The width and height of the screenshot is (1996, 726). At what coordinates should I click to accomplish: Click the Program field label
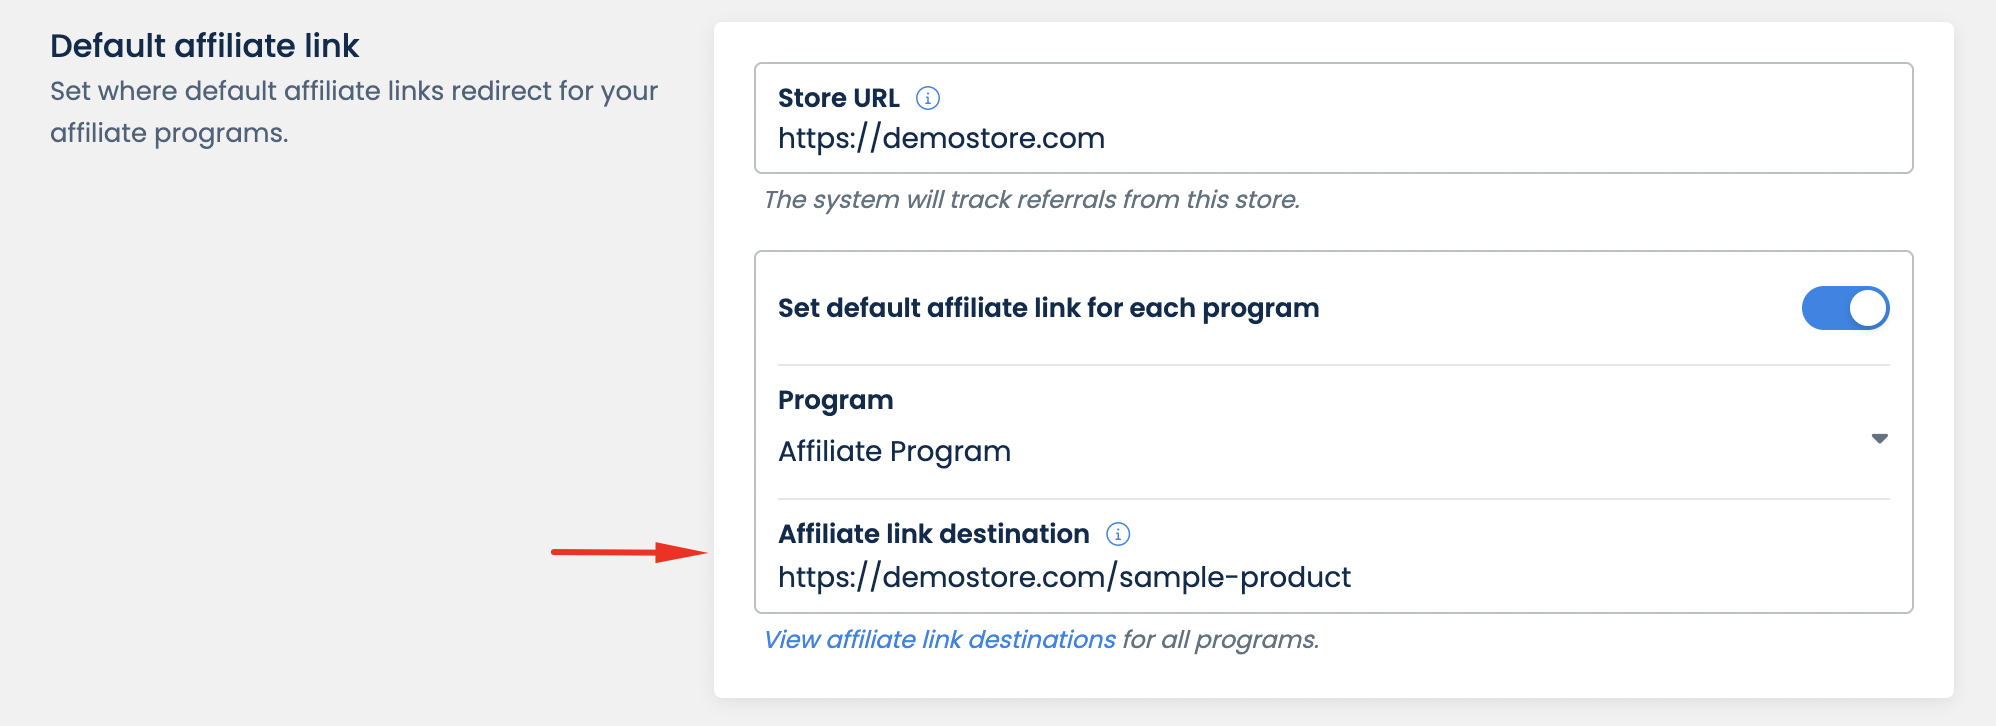[x=835, y=400]
